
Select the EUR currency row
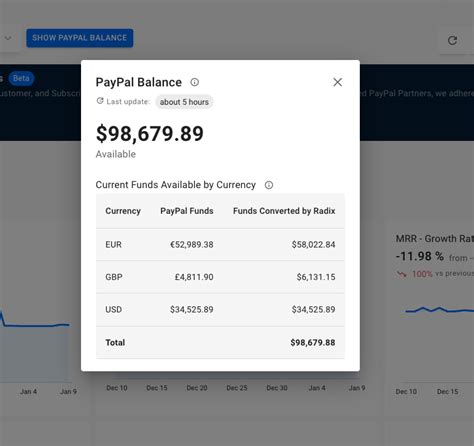tap(220, 245)
